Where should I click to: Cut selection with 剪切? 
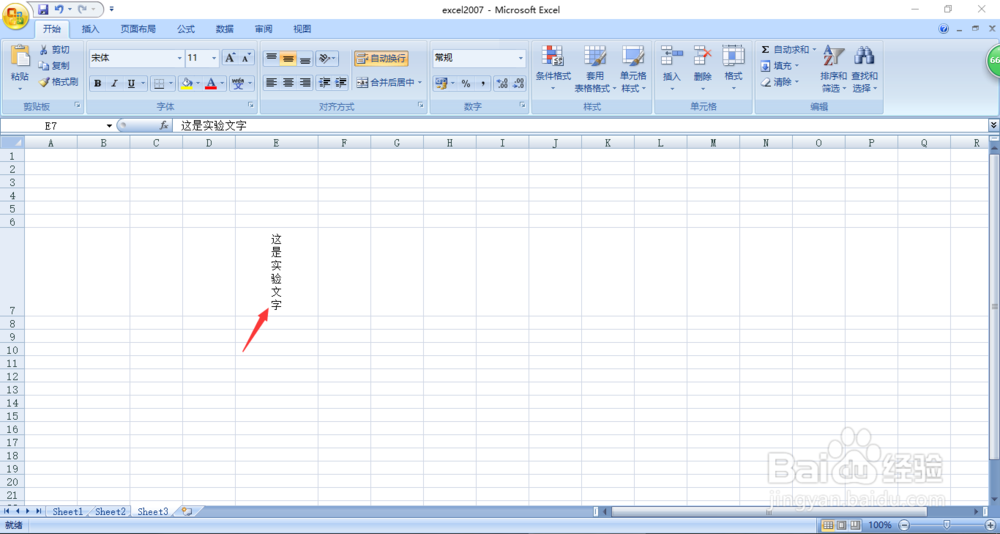(x=54, y=50)
